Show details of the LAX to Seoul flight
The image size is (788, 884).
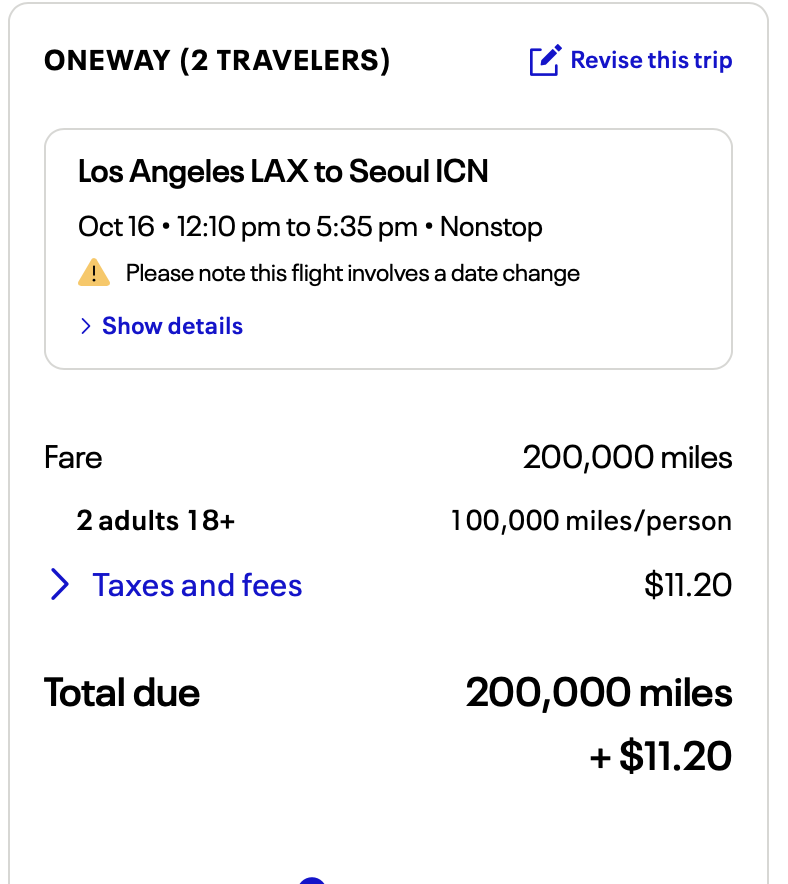click(x=172, y=326)
